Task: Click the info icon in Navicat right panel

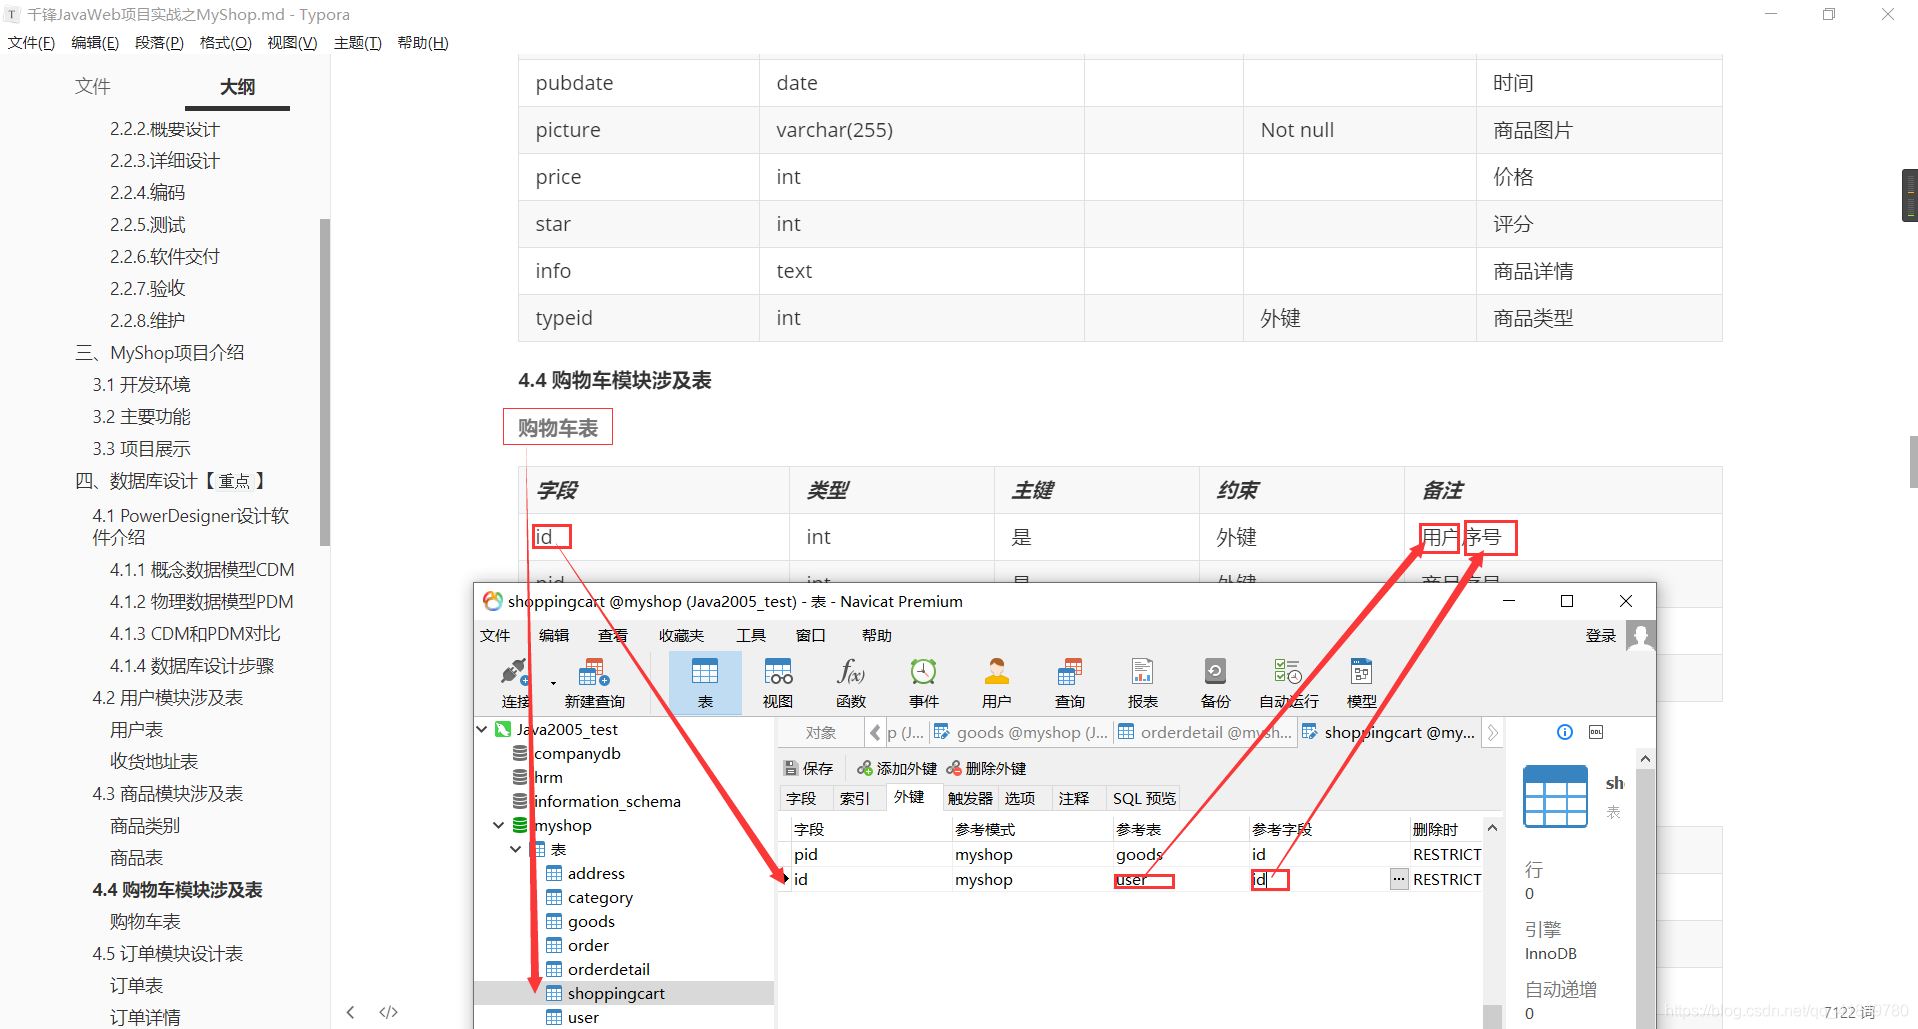Action: (x=1565, y=732)
